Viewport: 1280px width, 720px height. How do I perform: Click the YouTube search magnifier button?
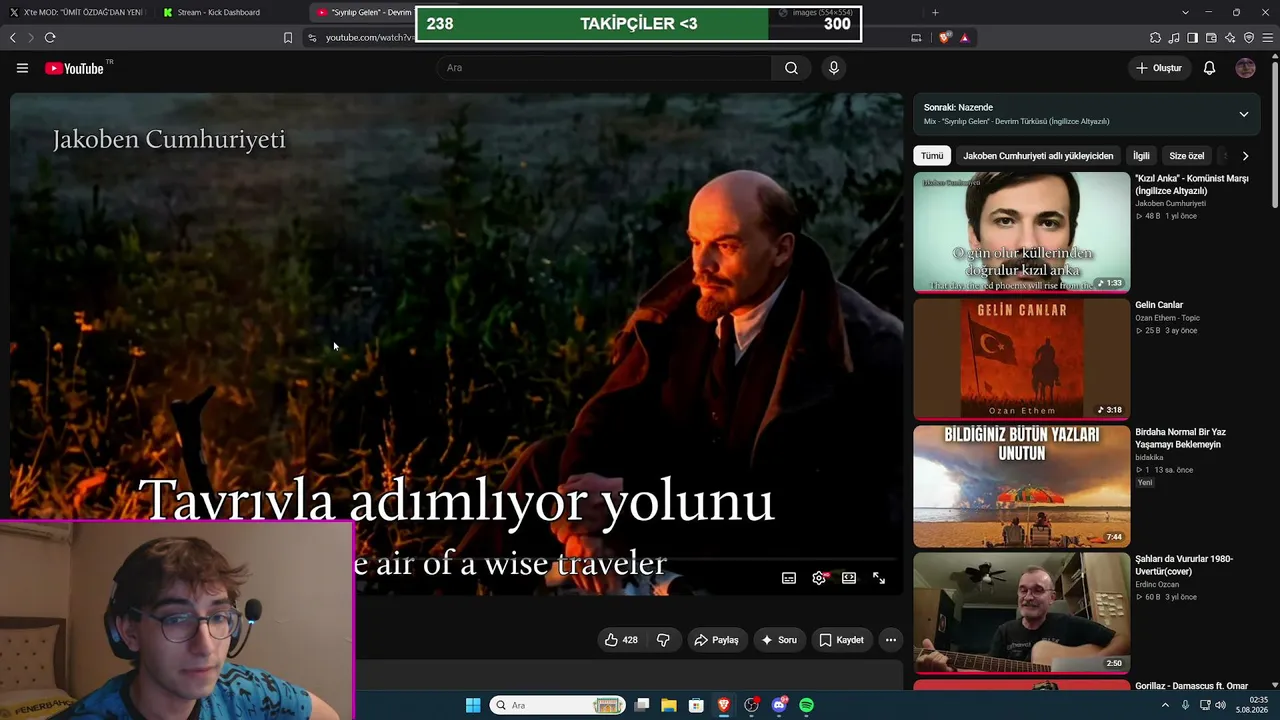click(x=791, y=68)
